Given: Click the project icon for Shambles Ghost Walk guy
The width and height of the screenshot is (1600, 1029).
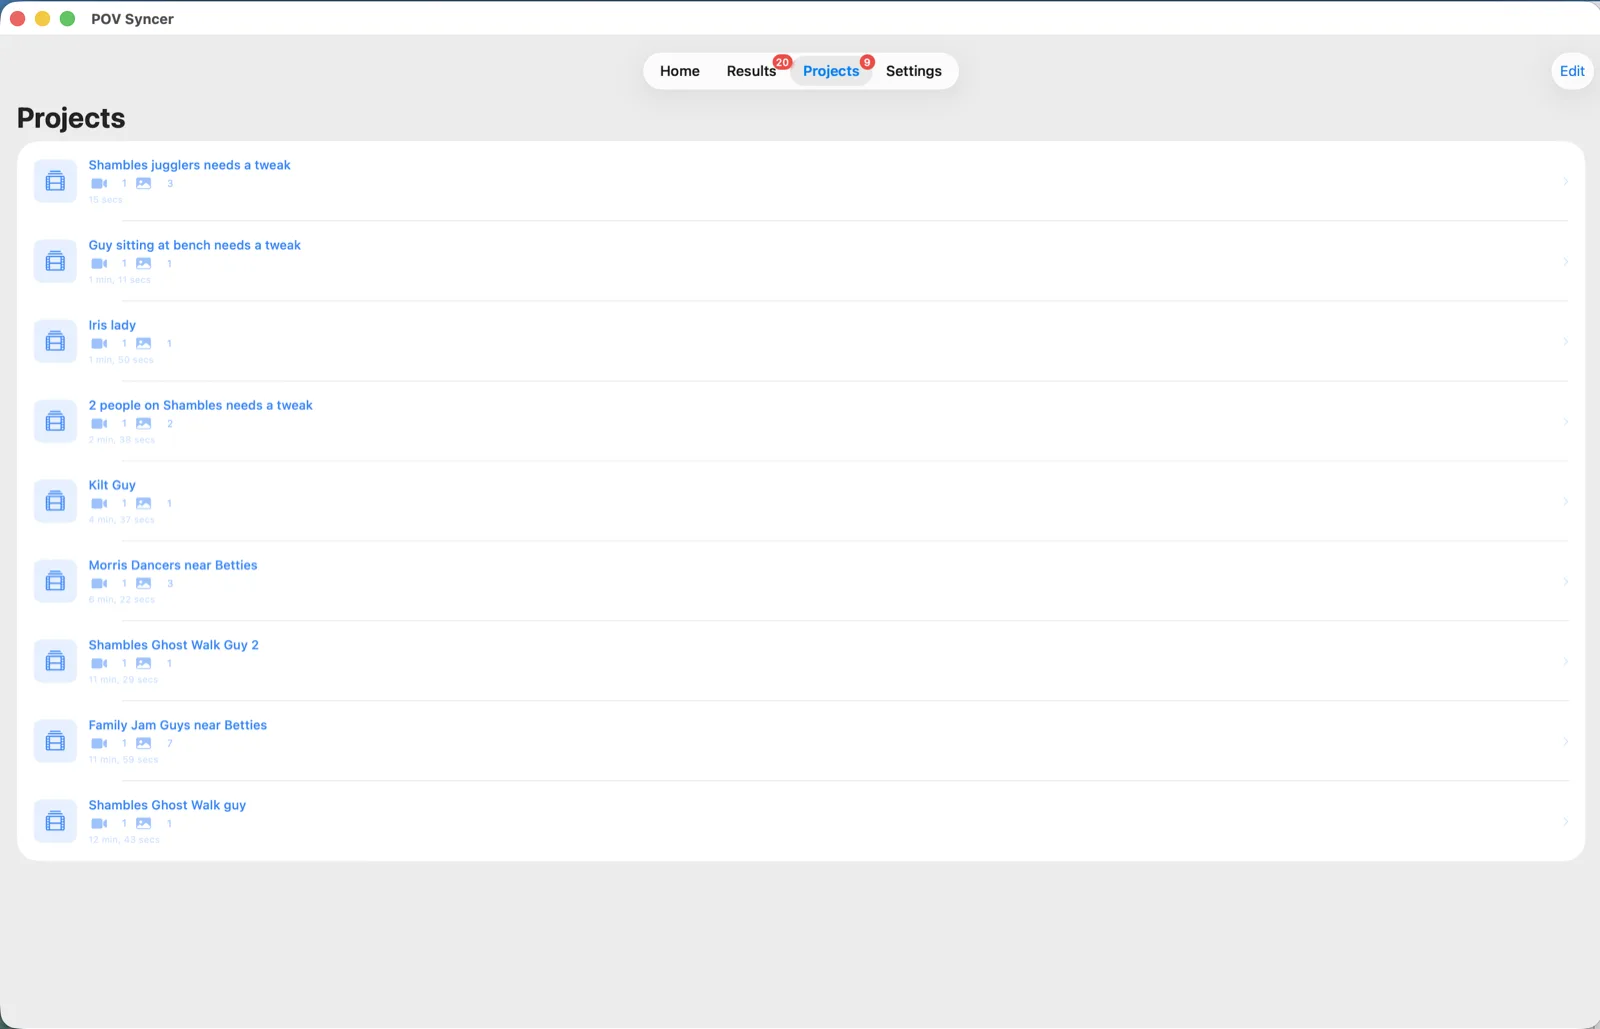Looking at the screenshot, I should pos(55,821).
